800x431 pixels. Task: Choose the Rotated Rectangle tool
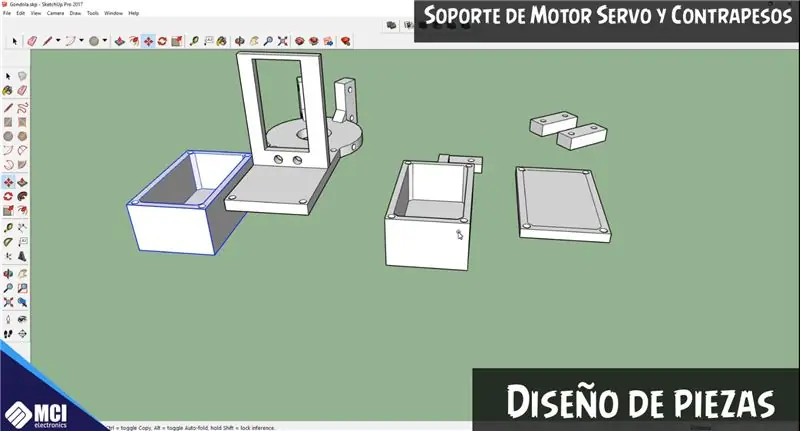pos(22,122)
